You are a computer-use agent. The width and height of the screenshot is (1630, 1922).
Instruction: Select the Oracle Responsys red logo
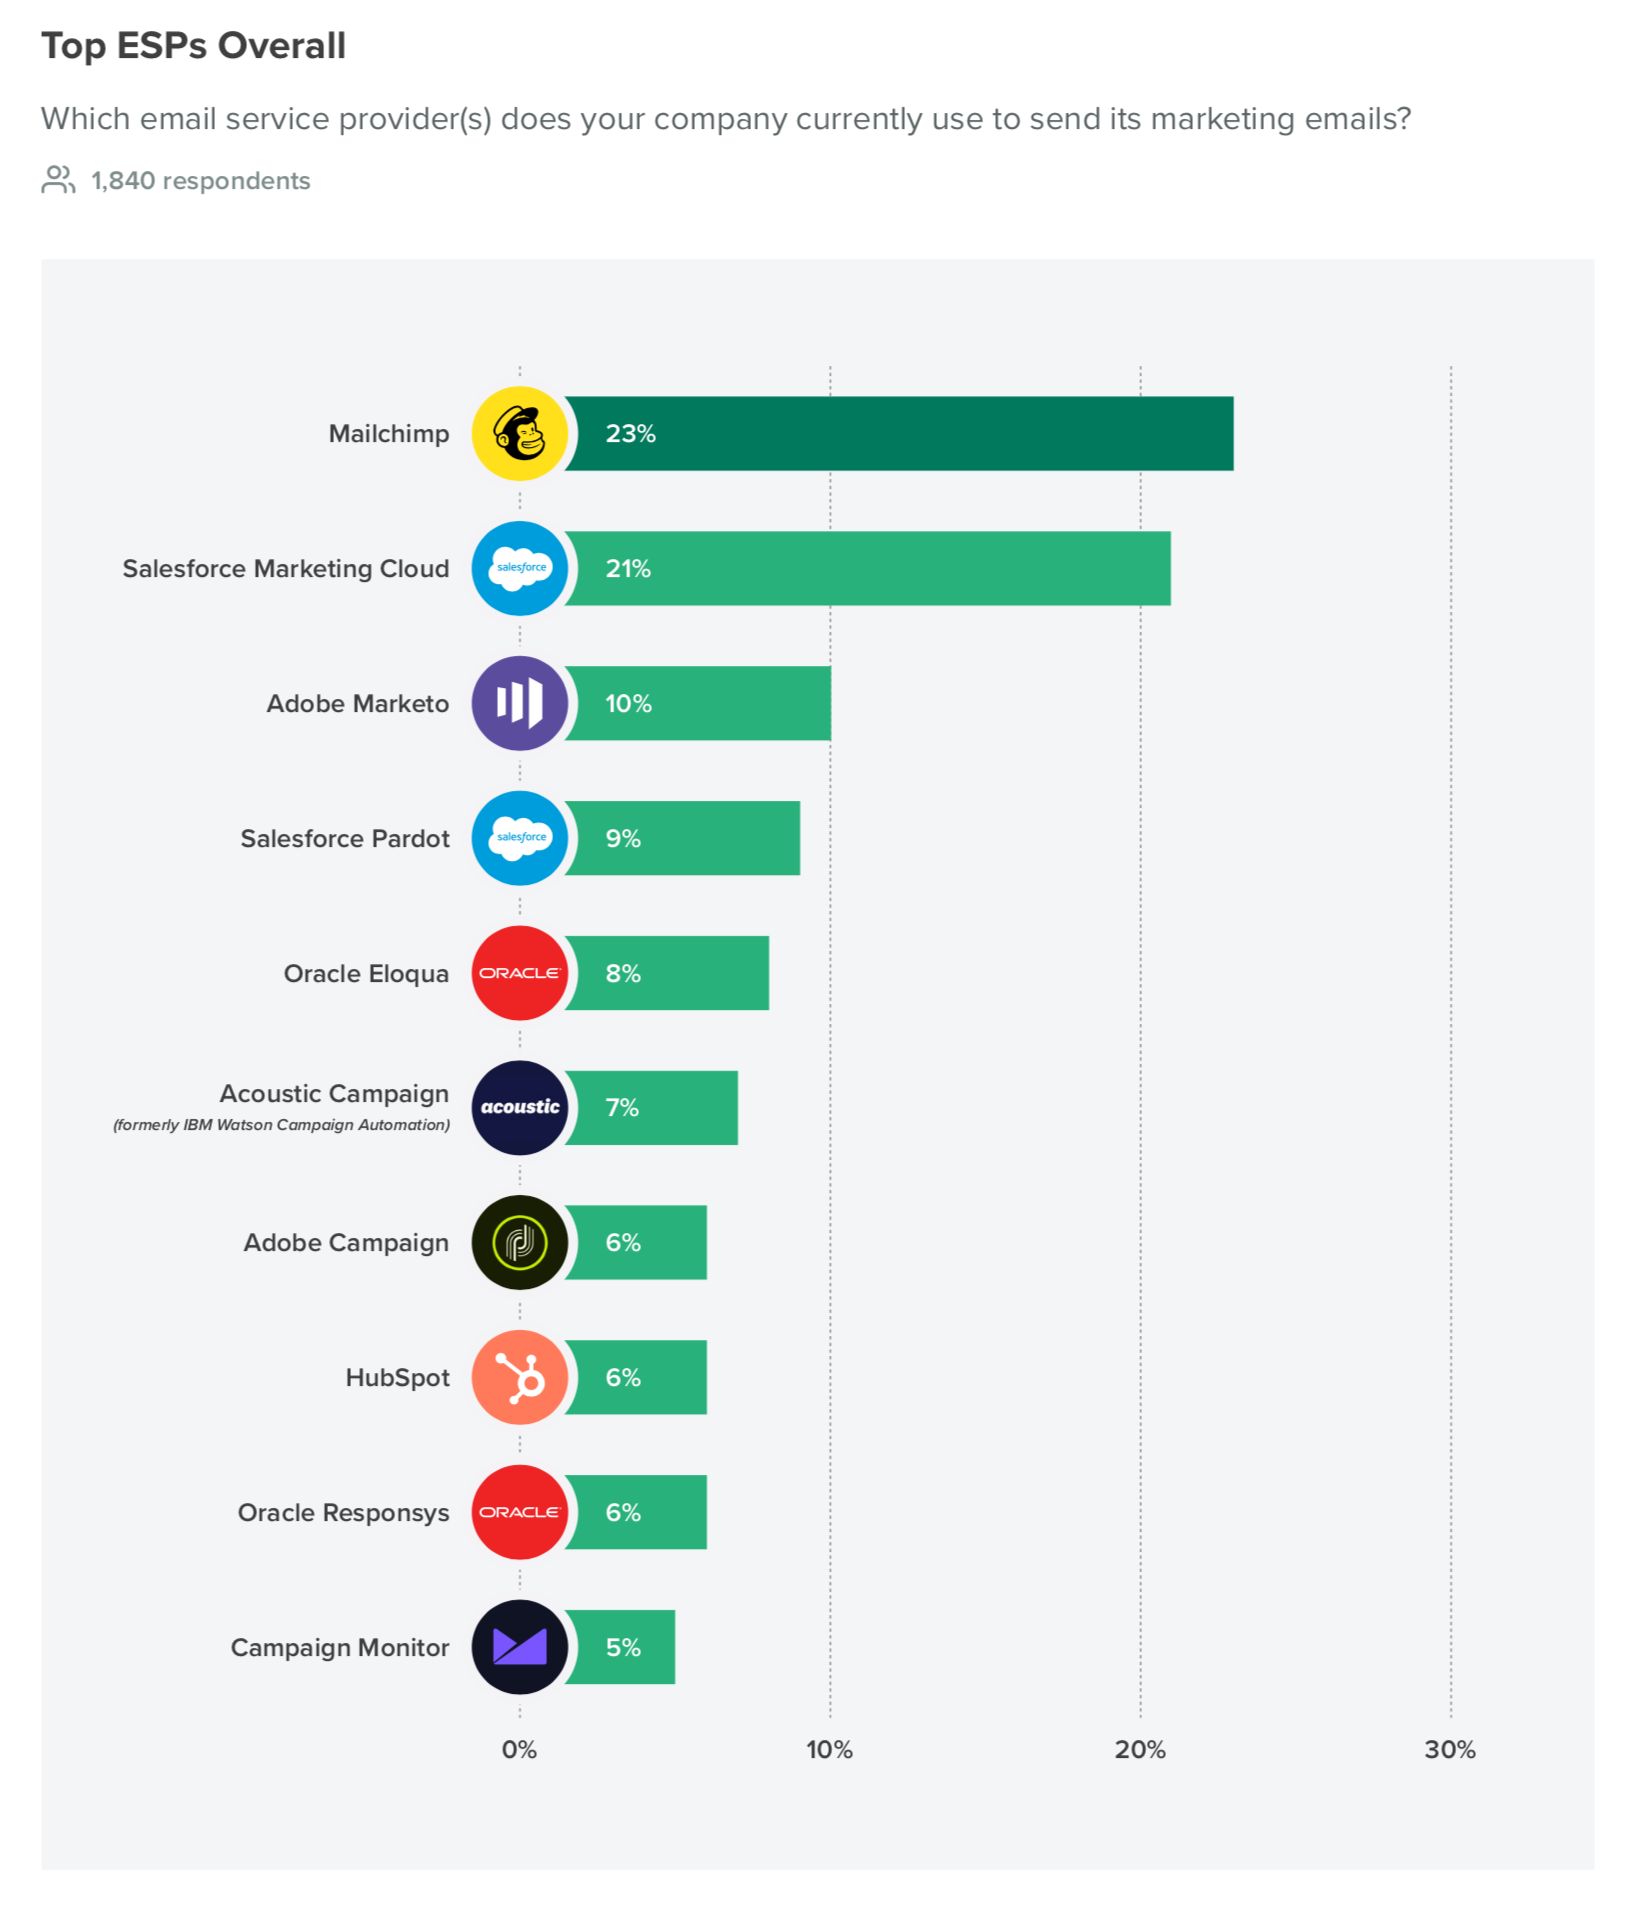point(519,1512)
